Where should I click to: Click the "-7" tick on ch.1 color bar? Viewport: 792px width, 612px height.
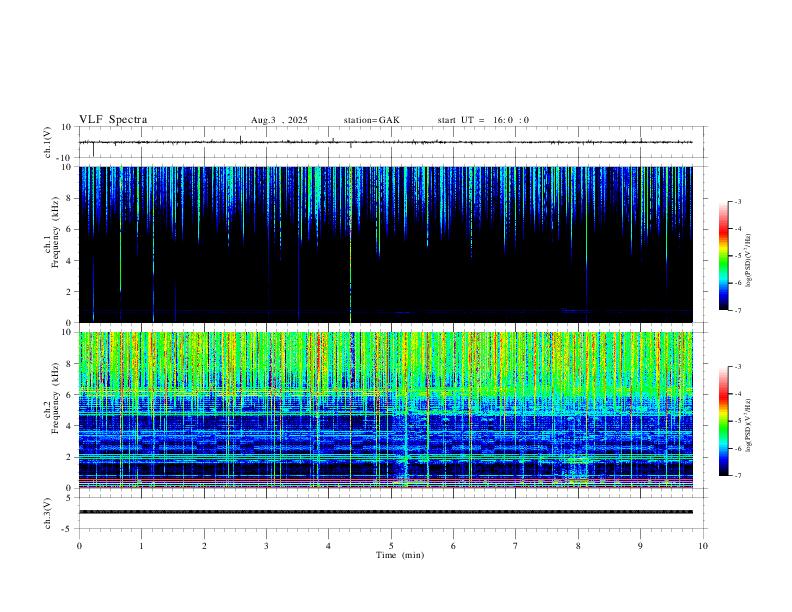pos(737,311)
